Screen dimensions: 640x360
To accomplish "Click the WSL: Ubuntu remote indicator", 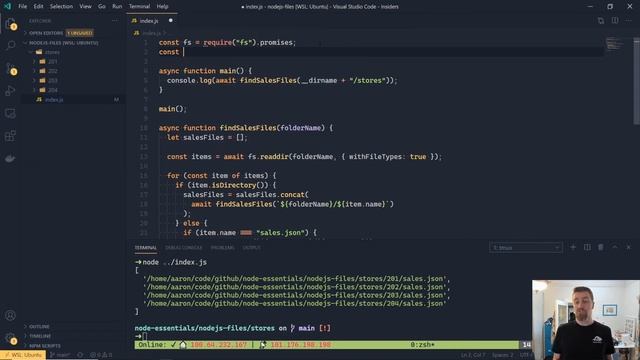I will [x=23, y=355].
